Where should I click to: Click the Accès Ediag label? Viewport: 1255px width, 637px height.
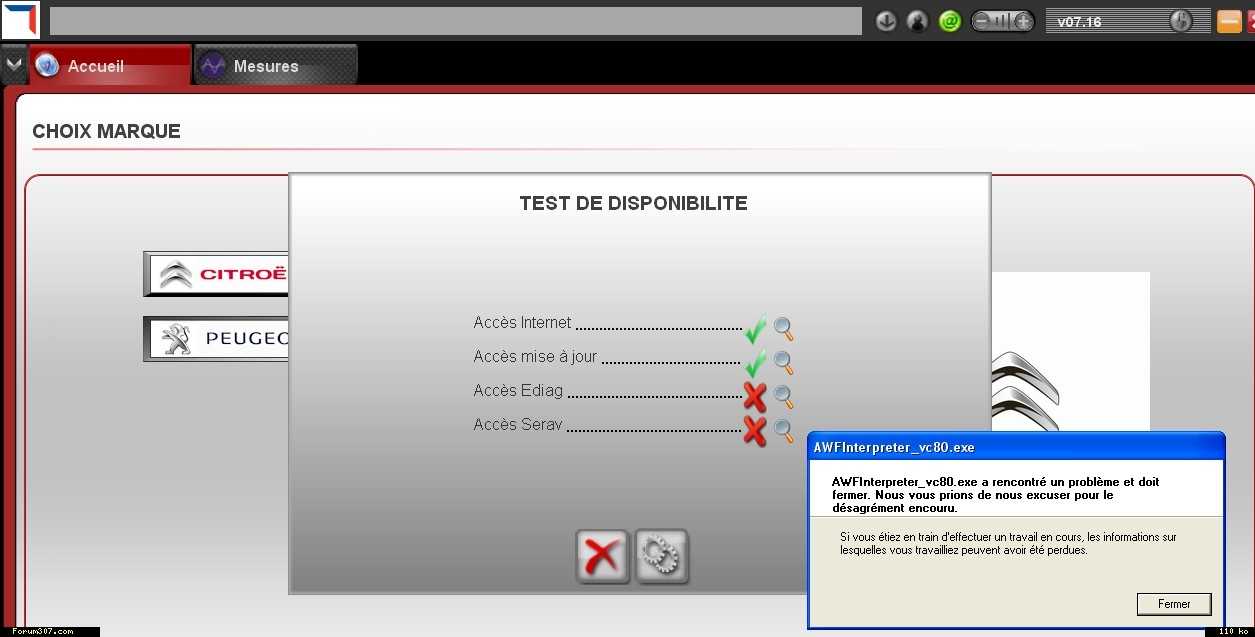(518, 391)
